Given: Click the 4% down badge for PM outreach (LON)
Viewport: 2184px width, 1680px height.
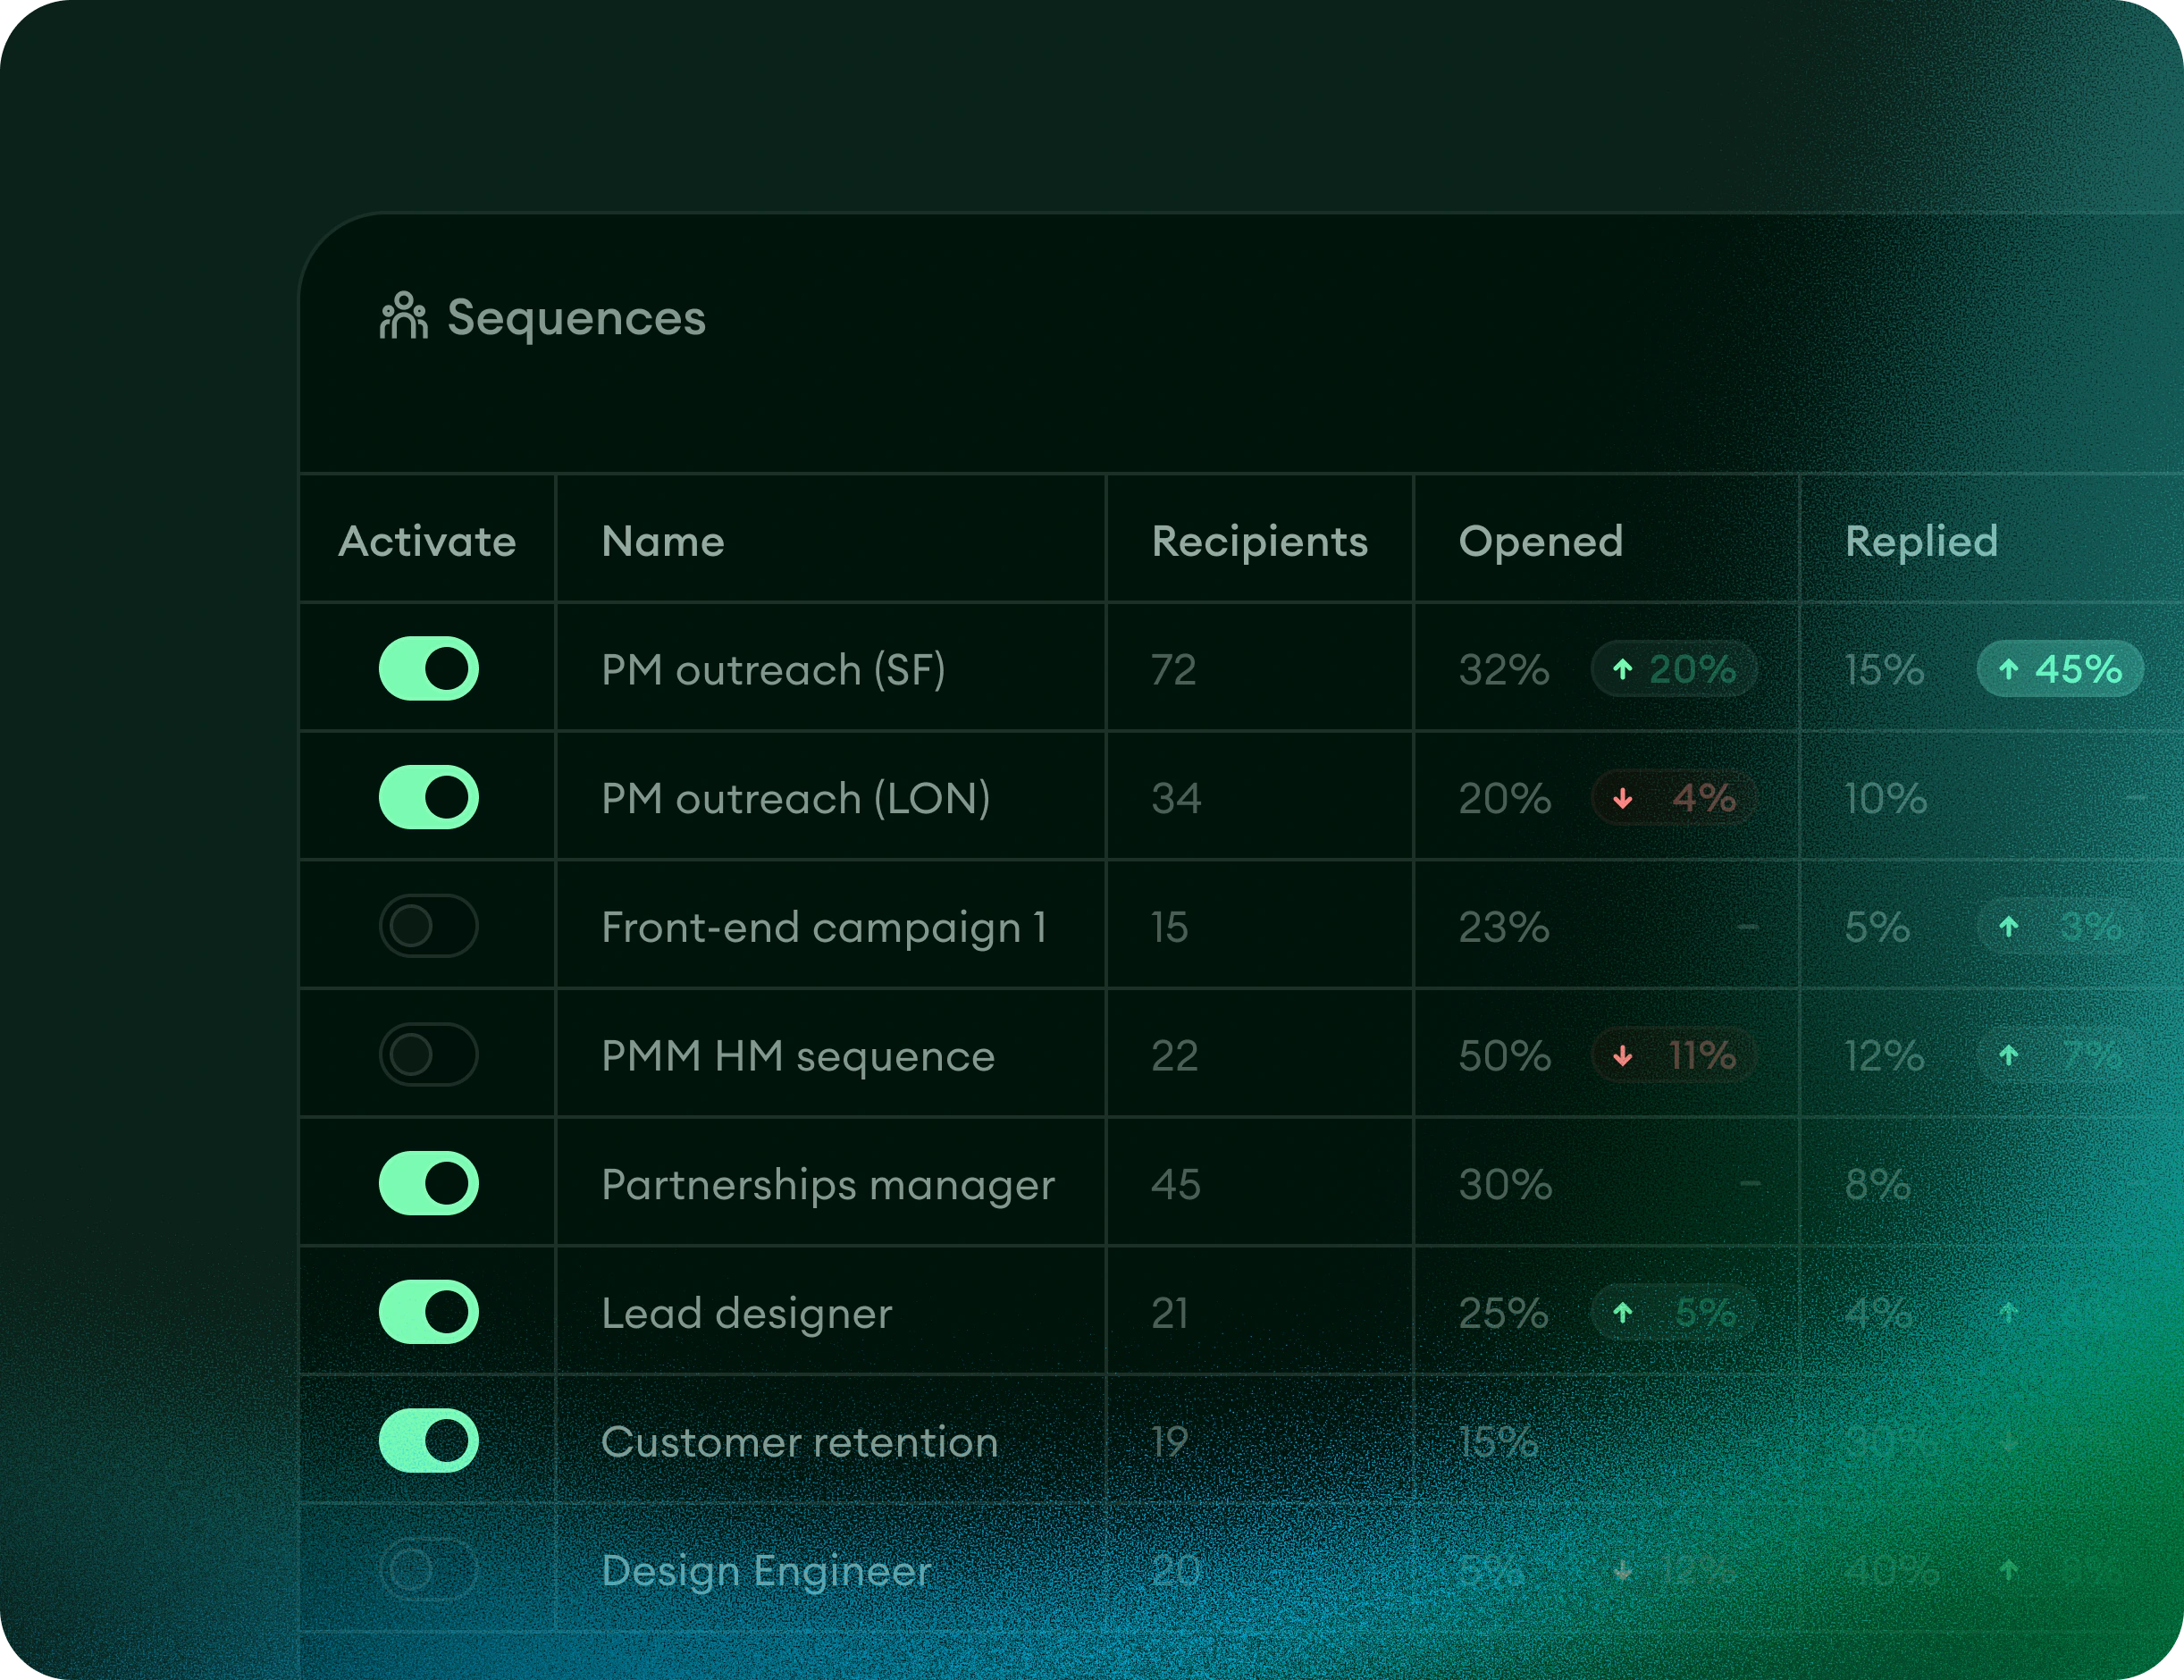Looking at the screenshot, I should click(1674, 797).
